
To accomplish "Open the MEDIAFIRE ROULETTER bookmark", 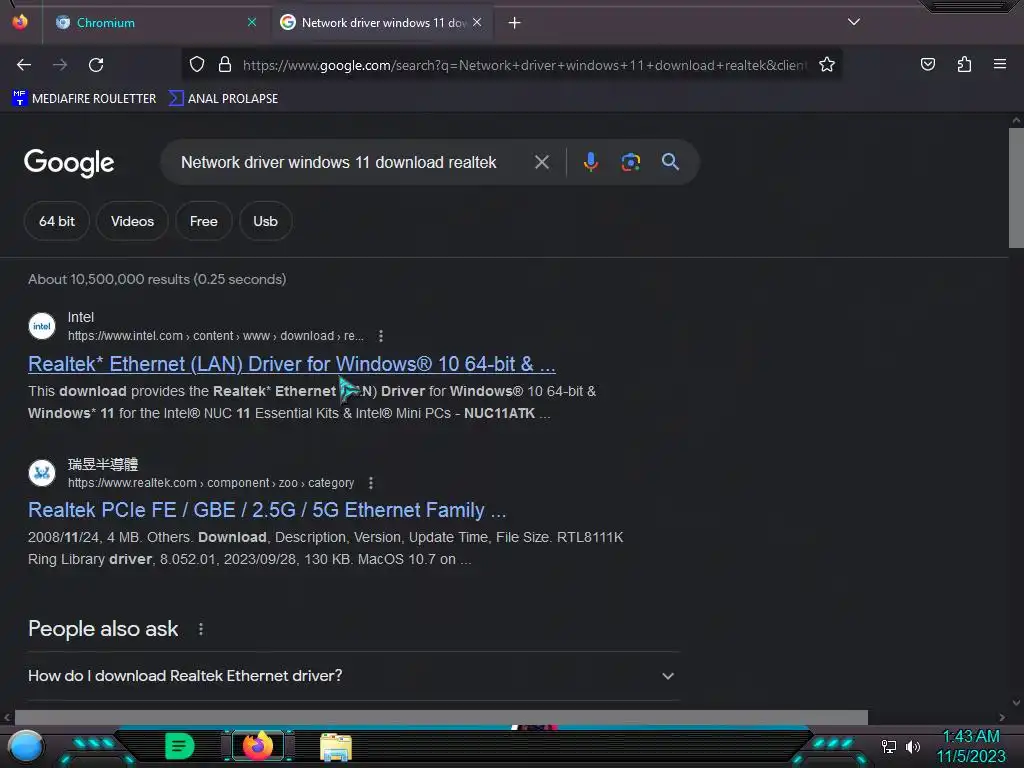I will [x=84, y=99].
